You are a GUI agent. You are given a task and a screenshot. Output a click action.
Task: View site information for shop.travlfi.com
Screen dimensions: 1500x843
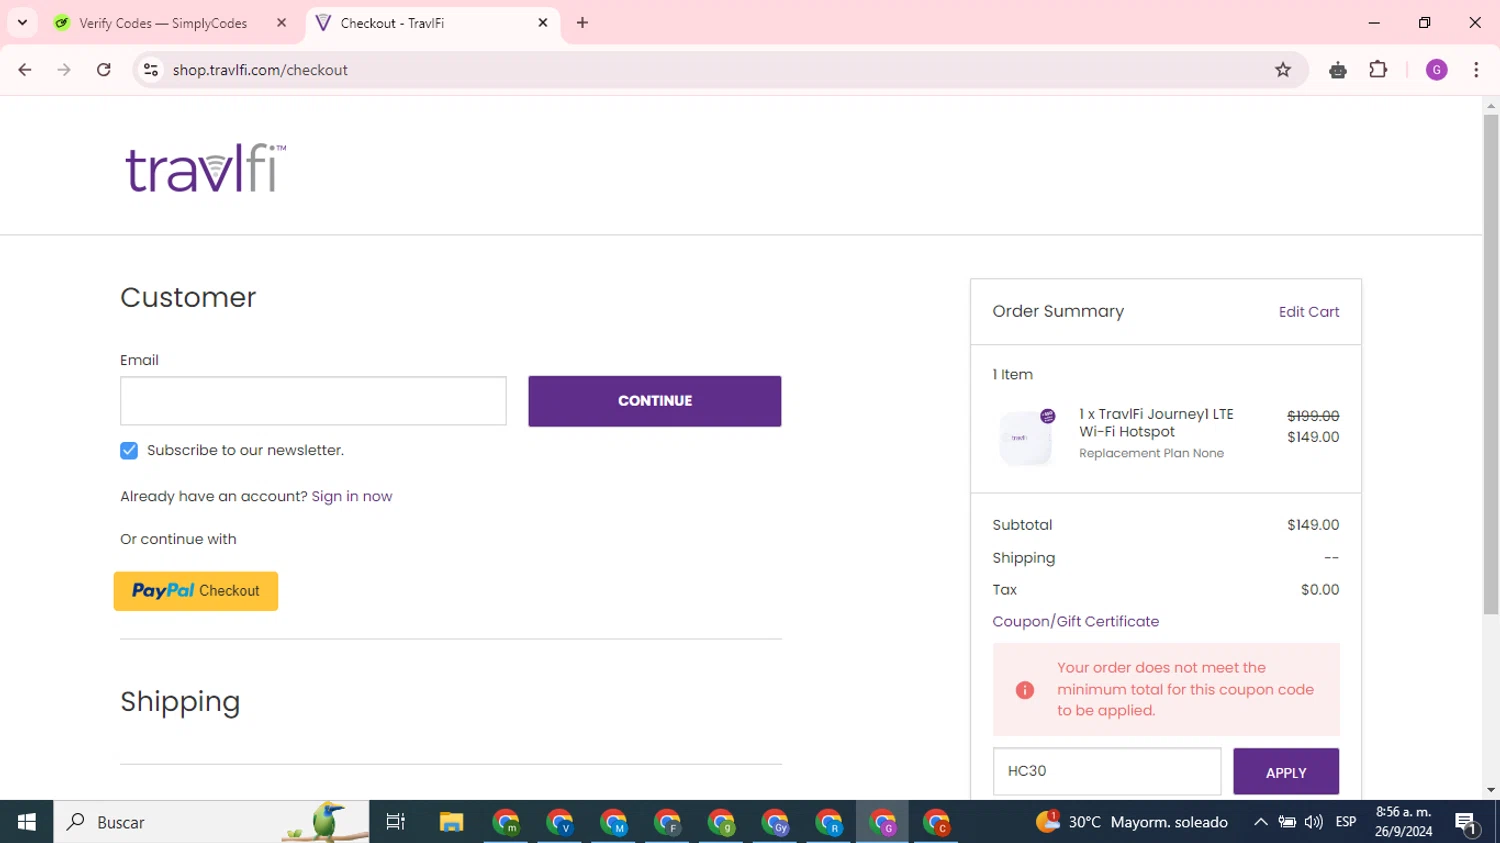[151, 70]
